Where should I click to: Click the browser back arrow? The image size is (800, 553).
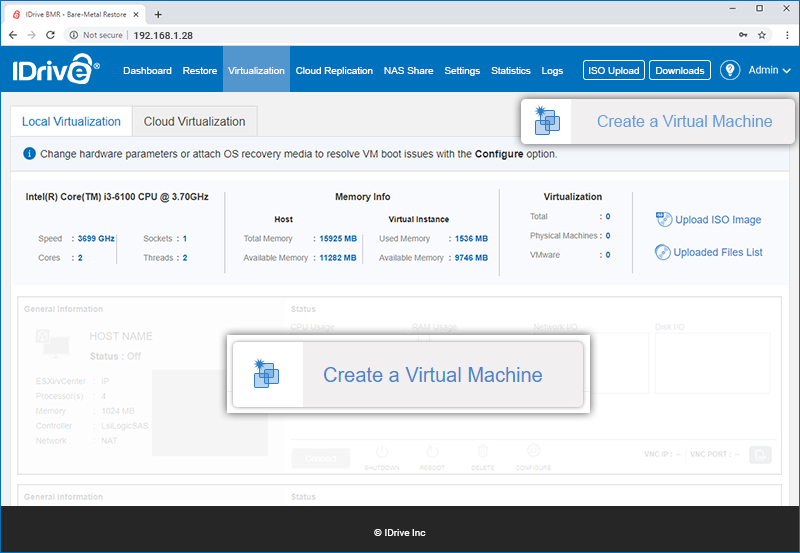point(13,35)
